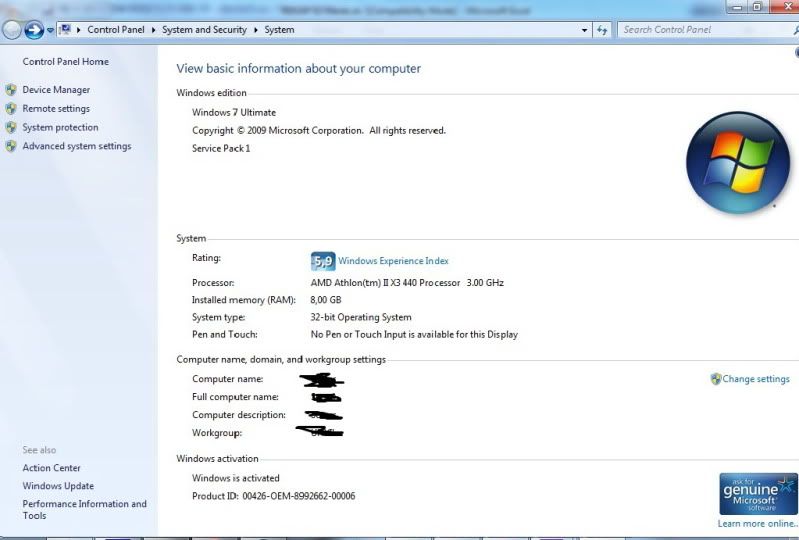The width and height of the screenshot is (799, 540).
Task: Click 32-bit Operating System text
Action: [361, 317]
